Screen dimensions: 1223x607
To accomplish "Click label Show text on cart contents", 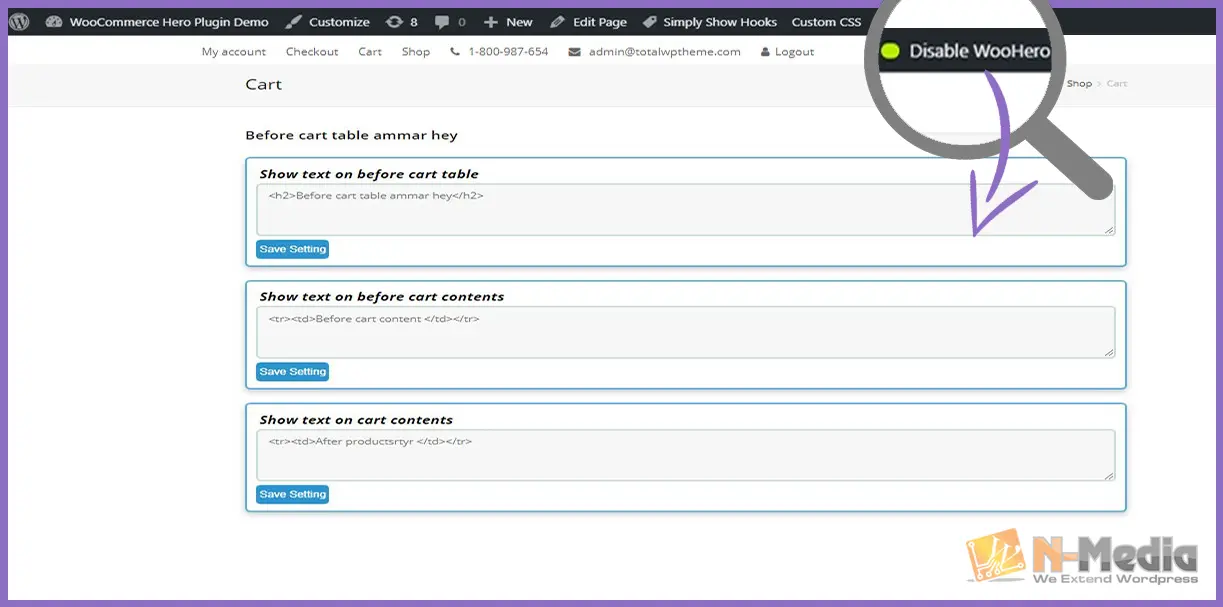I will (356, 420).
